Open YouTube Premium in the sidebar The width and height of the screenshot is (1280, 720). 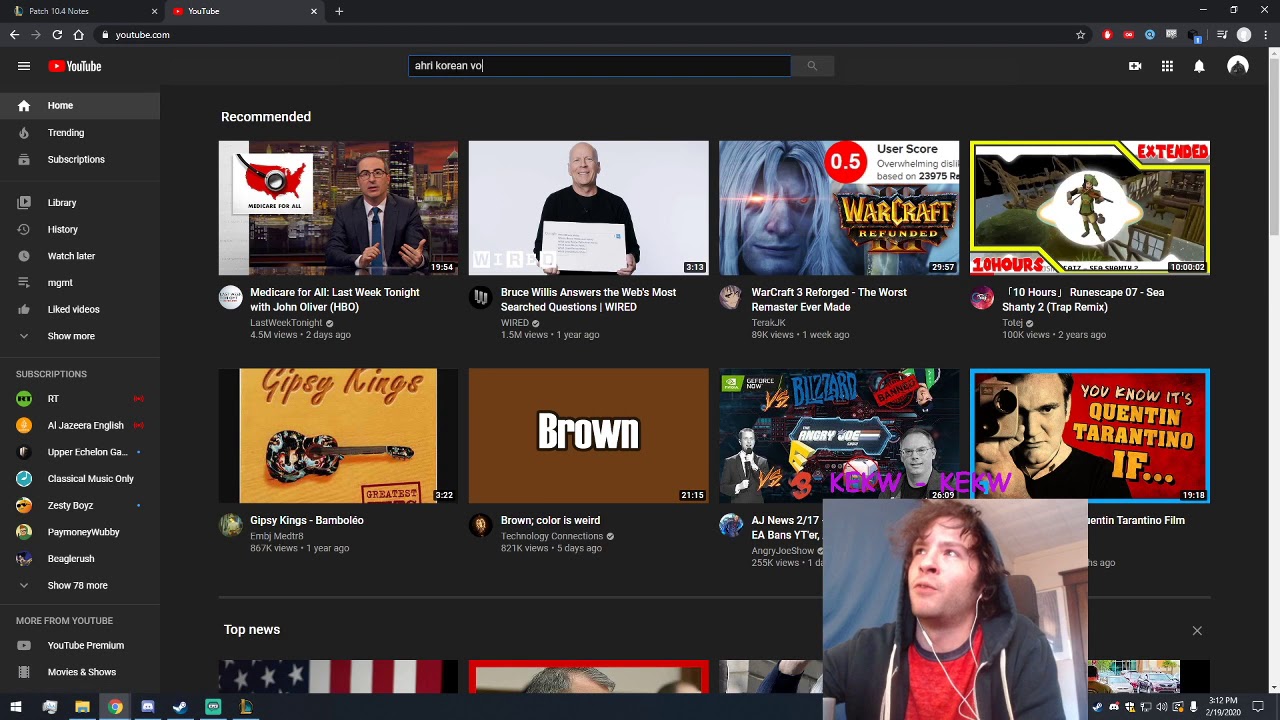pyautogui.click(x=80, y=645)
